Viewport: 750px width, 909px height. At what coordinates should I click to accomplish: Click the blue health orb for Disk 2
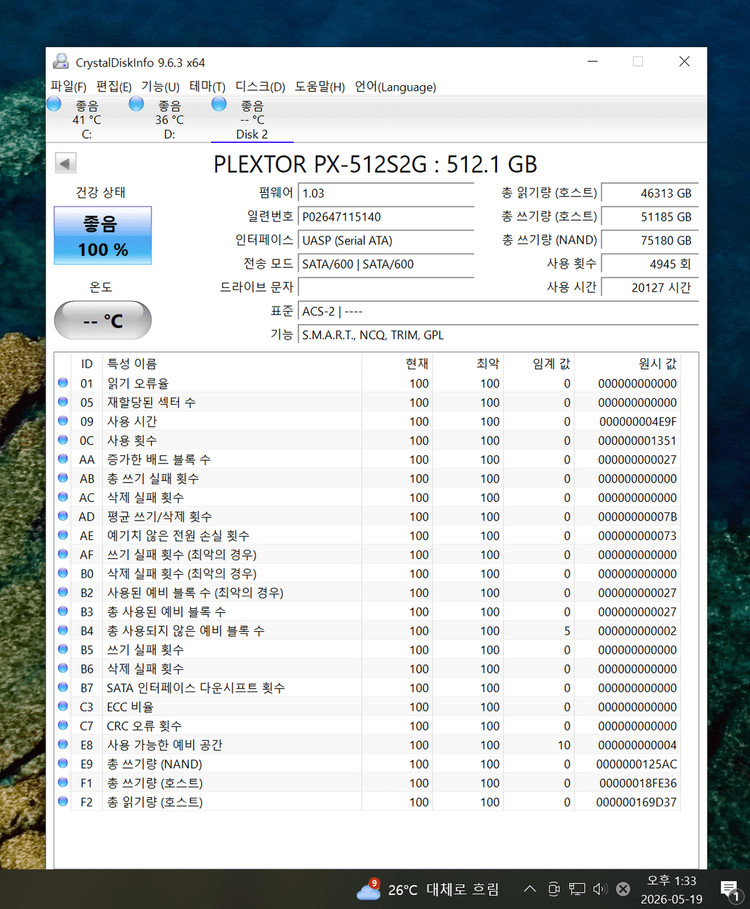pos(219,104)
